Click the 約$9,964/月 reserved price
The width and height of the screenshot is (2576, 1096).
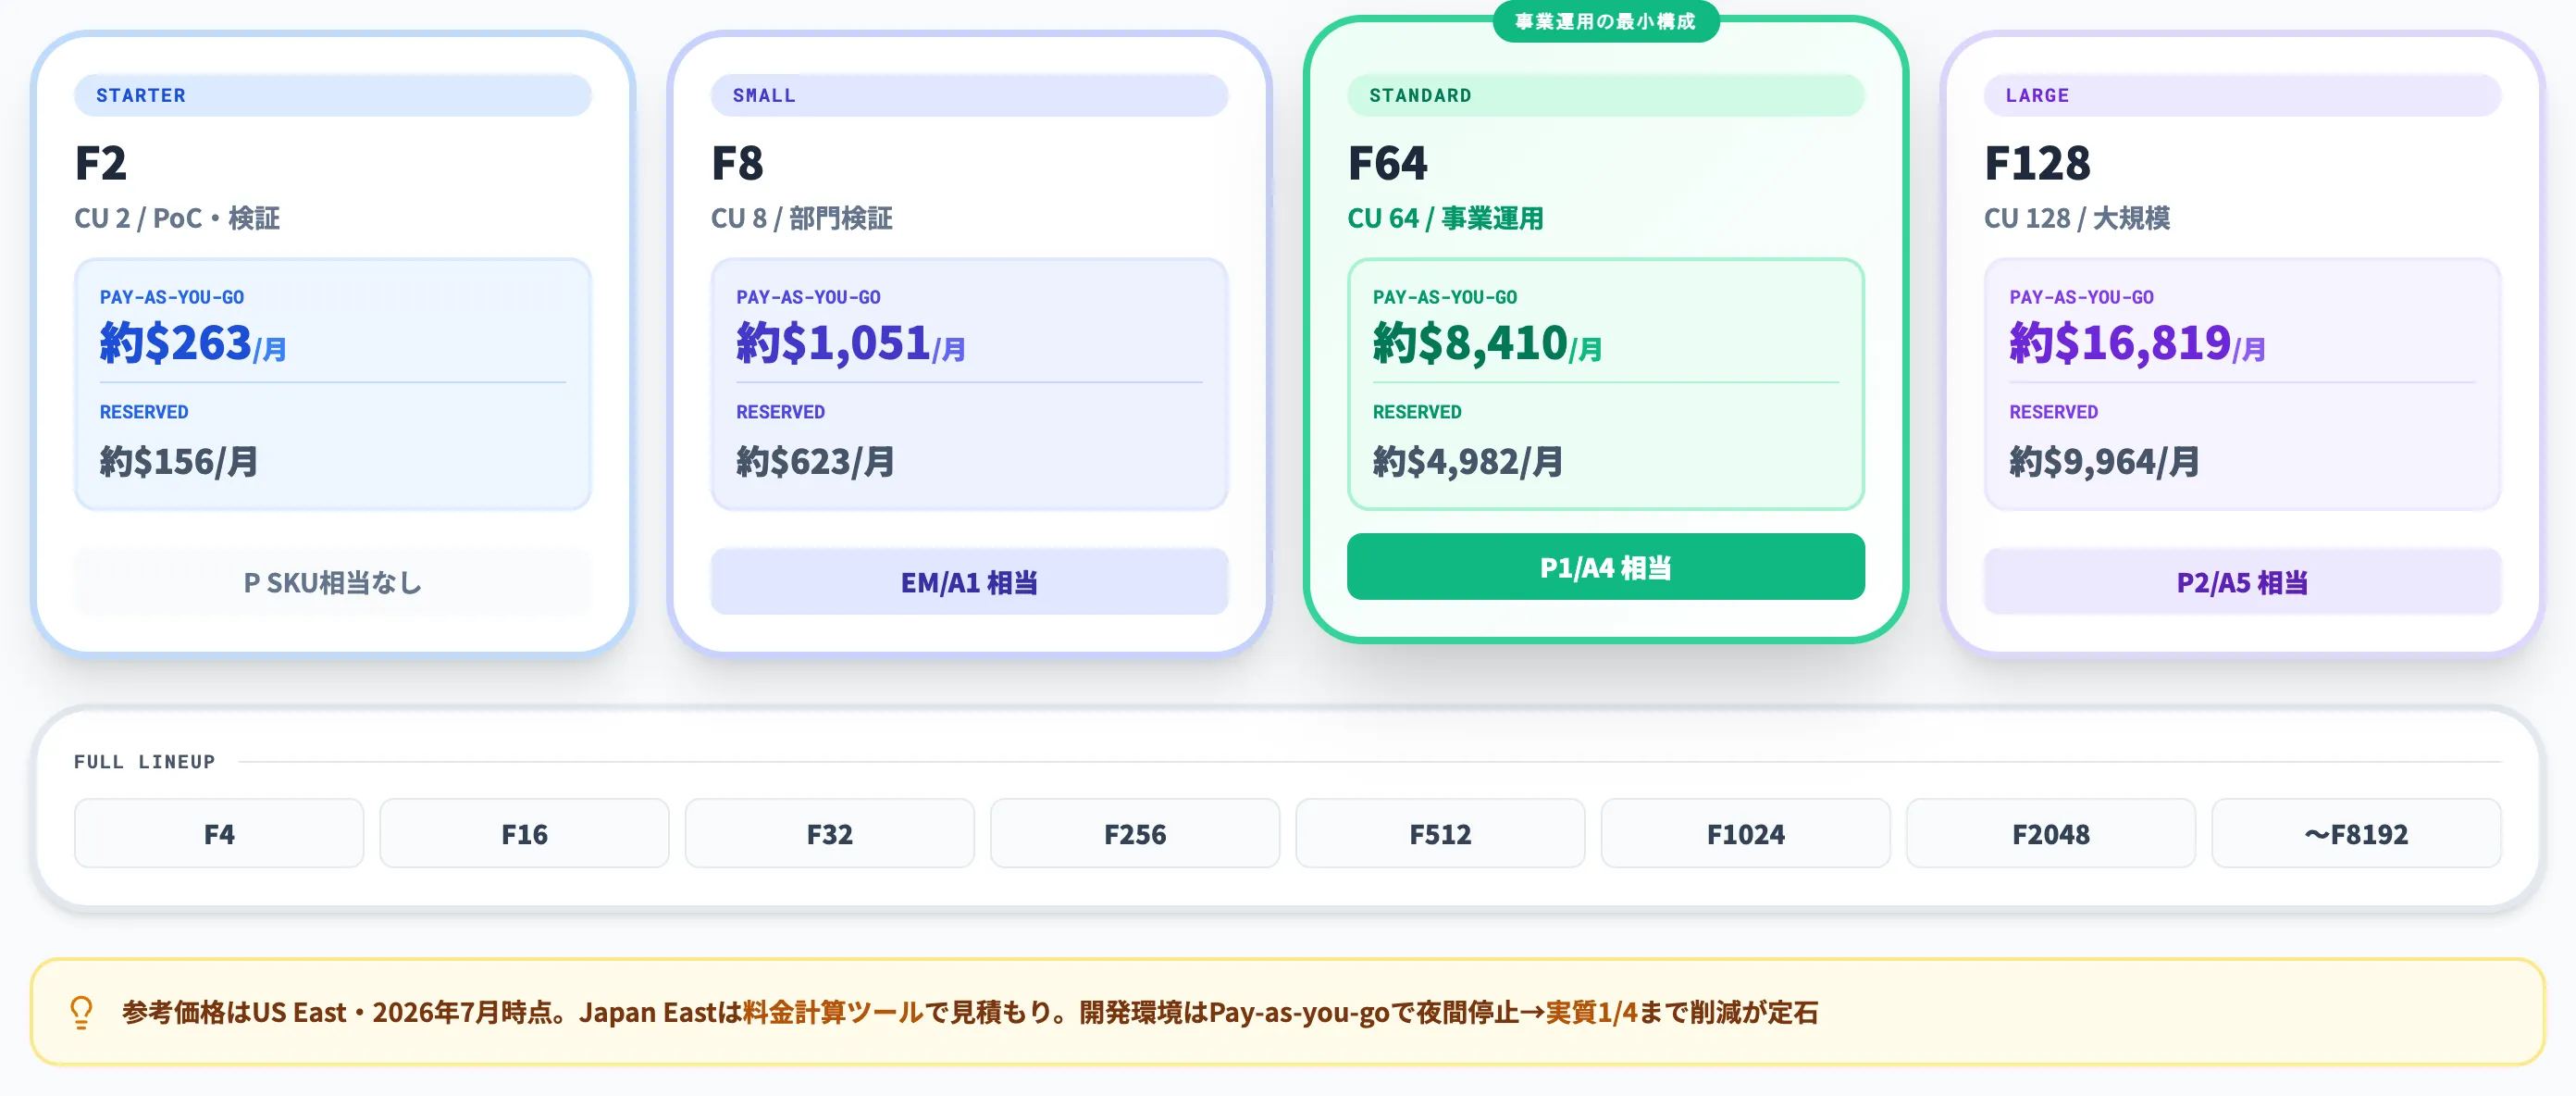(2104, 461)
